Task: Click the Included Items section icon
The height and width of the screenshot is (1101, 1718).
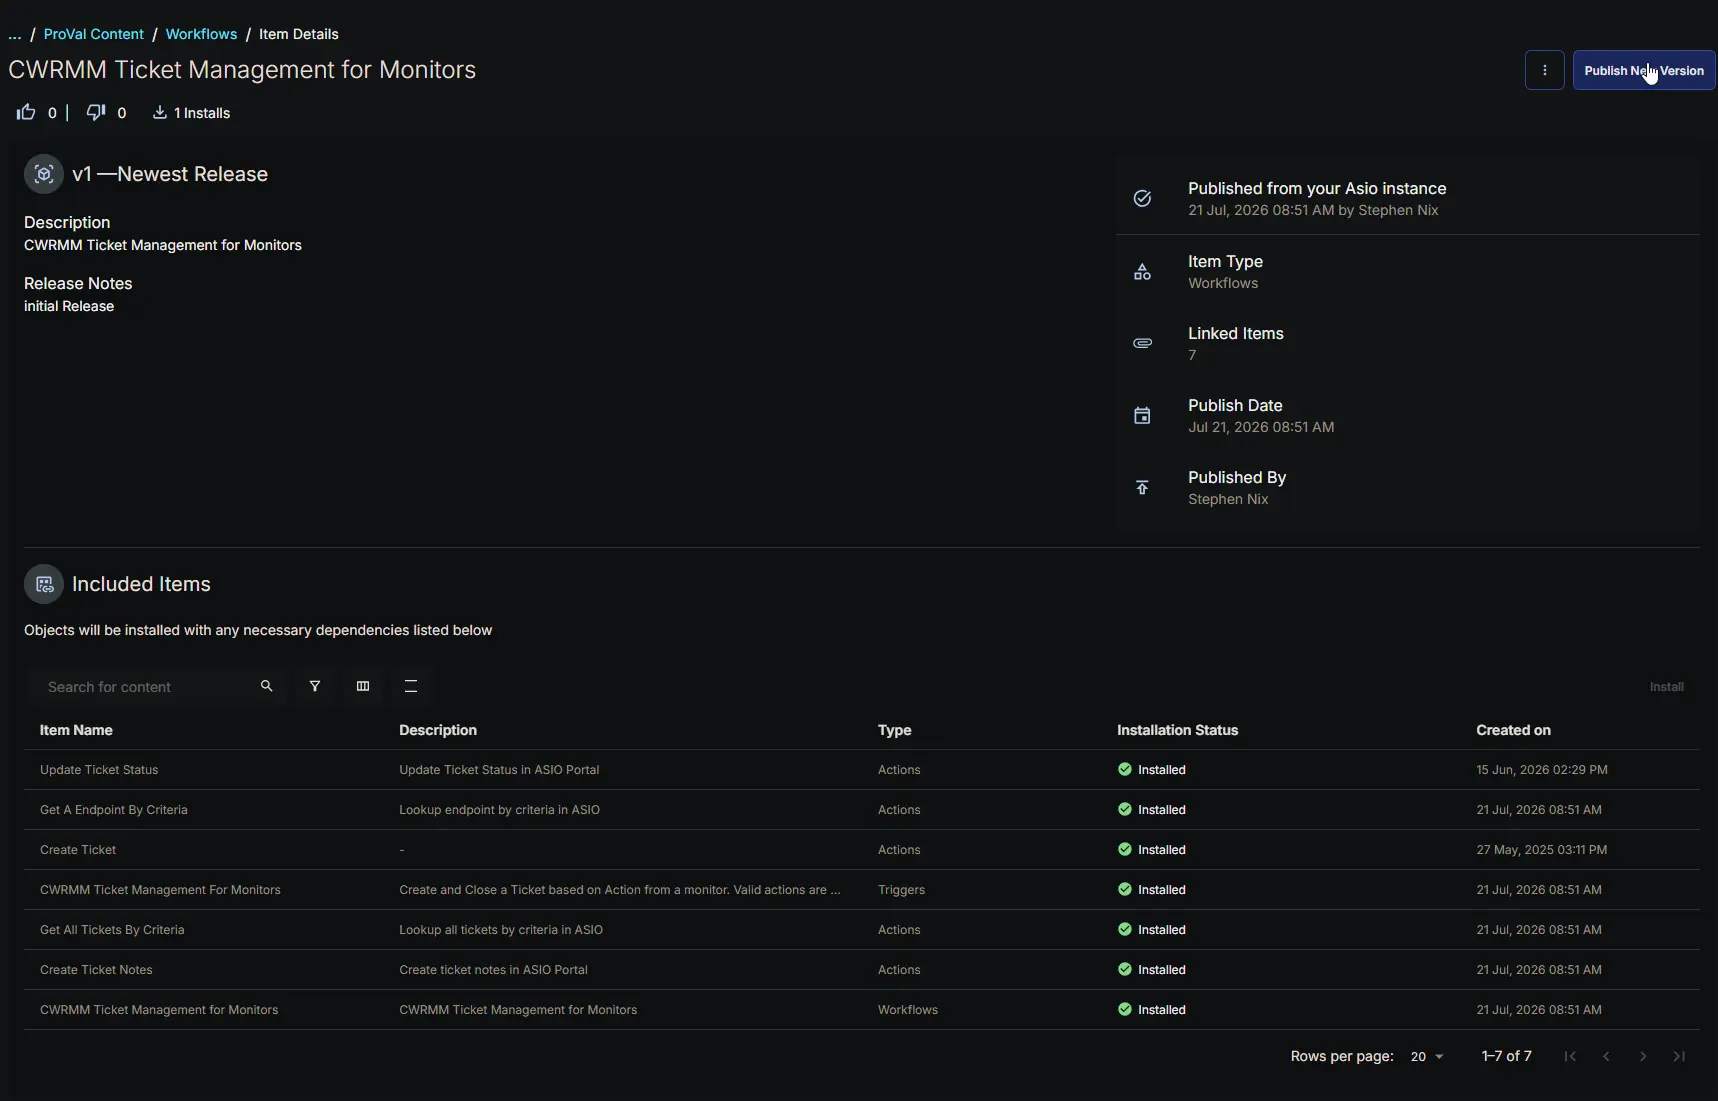Action: tap(44, 584)
